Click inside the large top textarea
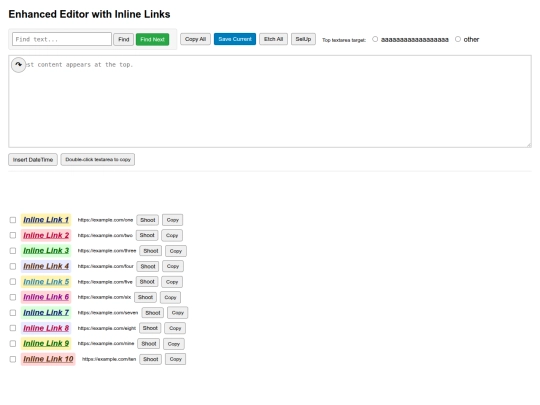Image resolution: width=540 pixels, height=405 pixels. pyautogui.click(x=270, y=102)
